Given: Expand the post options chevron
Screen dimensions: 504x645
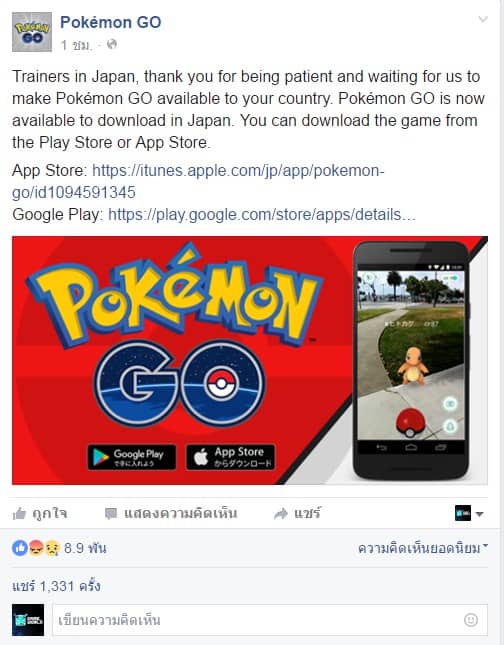Looking at the screenshot, I should click(x=483, y=19).
